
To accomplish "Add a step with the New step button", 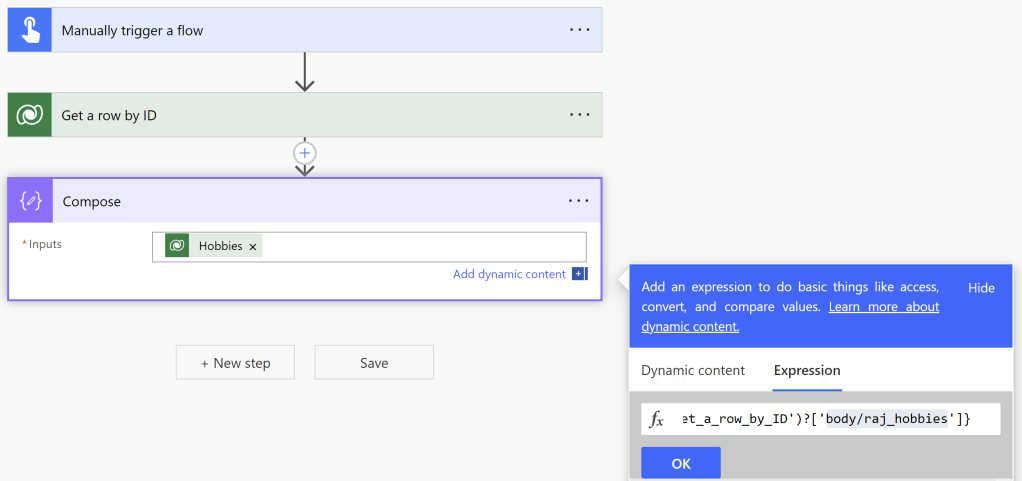I will click(x=235, y=363).
